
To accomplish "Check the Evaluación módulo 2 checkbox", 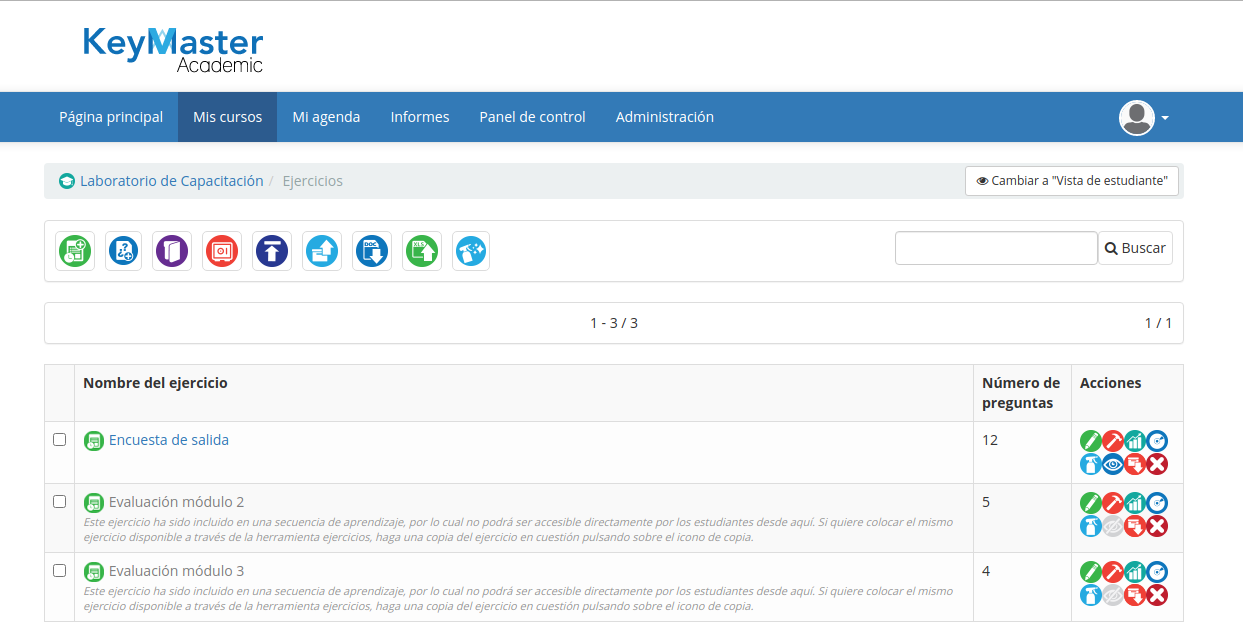I will [x=59, y=502].
